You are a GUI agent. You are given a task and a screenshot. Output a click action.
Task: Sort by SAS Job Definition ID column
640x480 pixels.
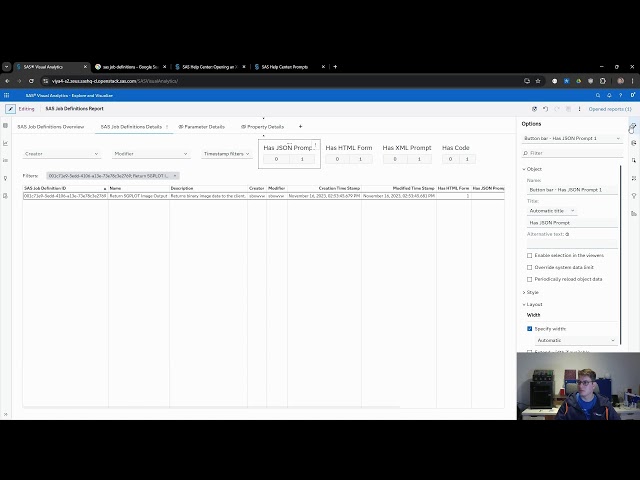[65, 188]
